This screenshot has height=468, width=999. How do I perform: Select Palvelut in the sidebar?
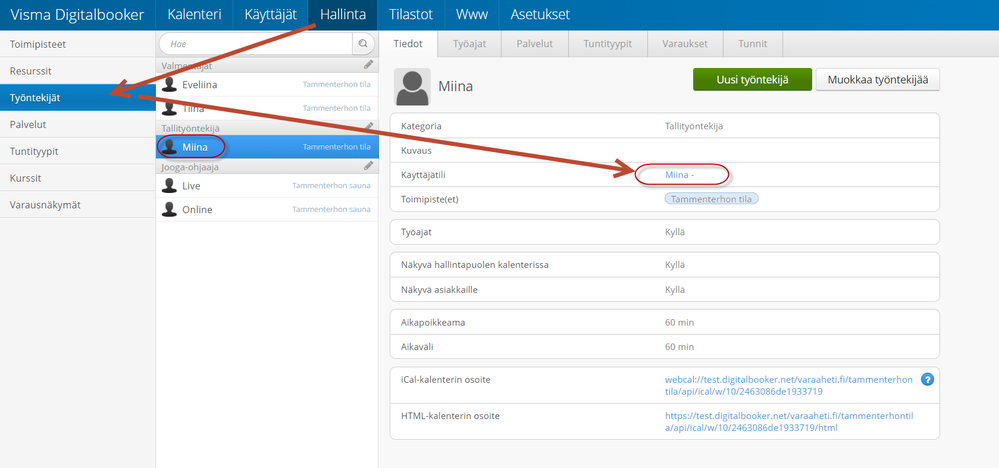[x=78, y=125]
